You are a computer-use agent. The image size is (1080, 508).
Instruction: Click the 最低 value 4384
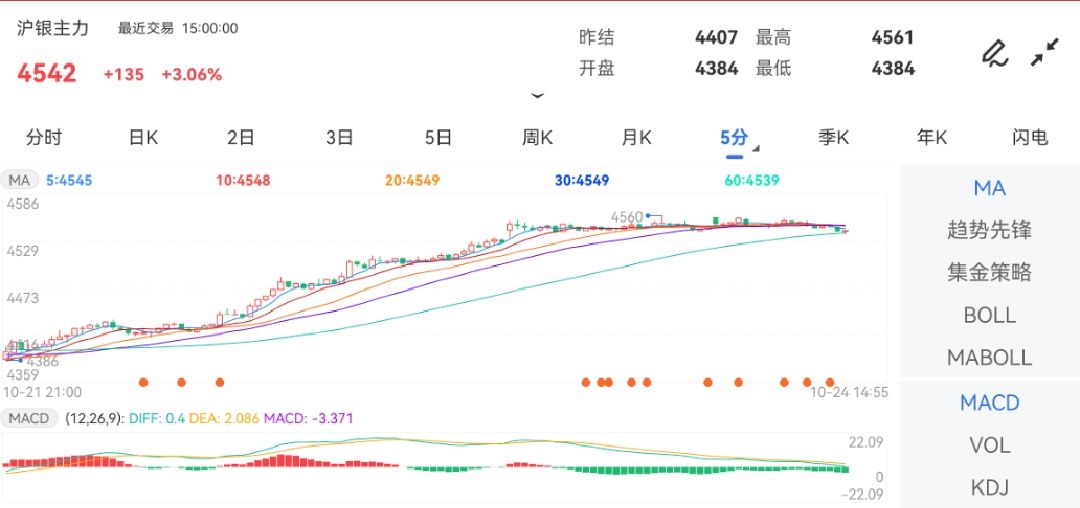click(x=893, y=68)
